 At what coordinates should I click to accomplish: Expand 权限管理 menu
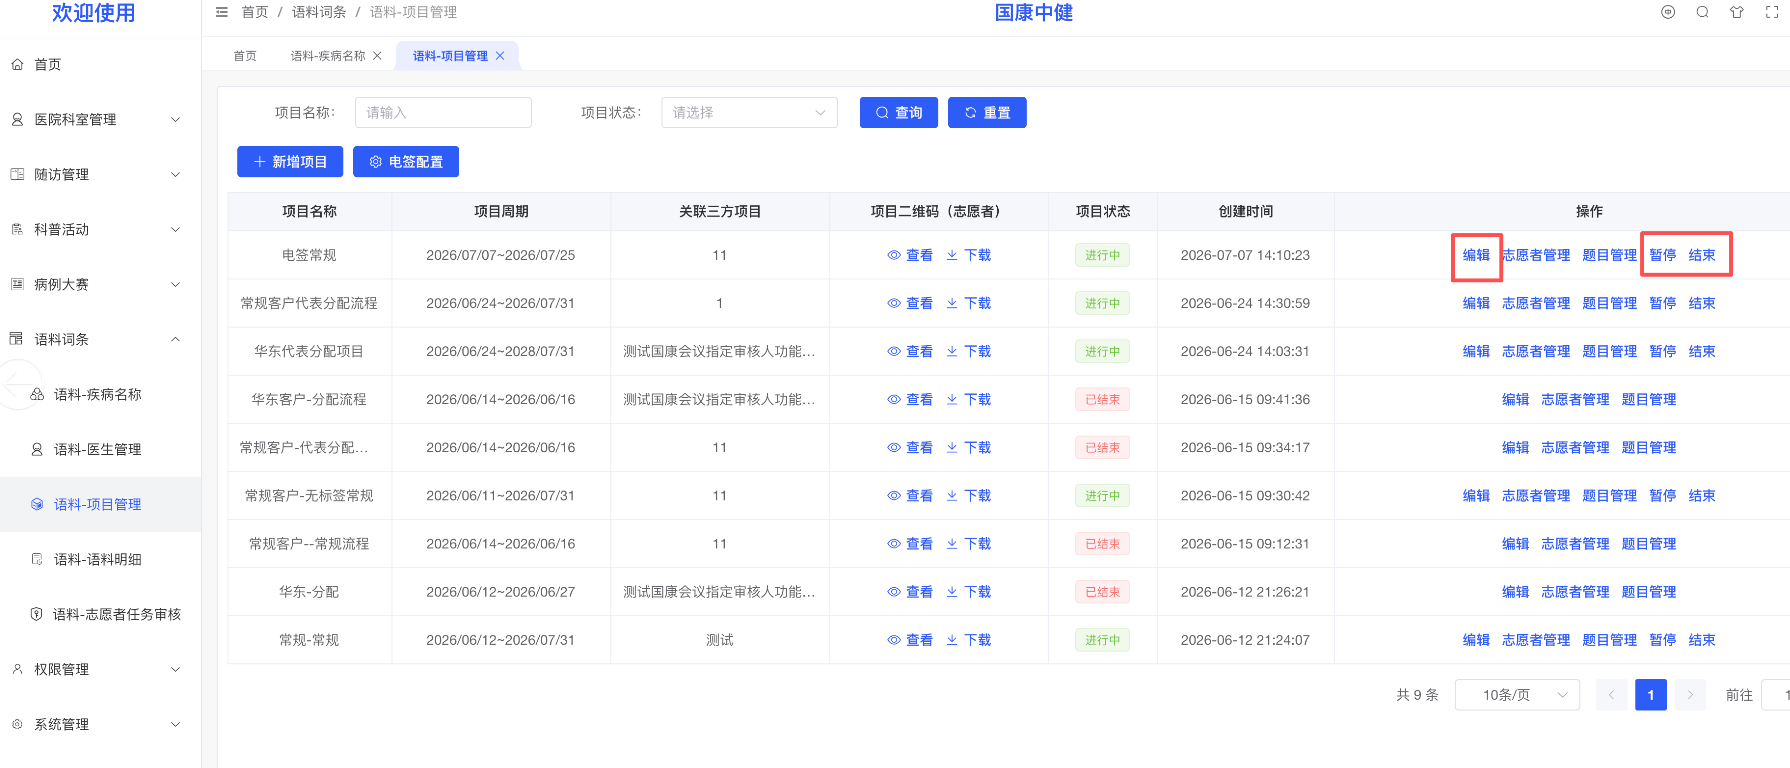tap(100, 669)
